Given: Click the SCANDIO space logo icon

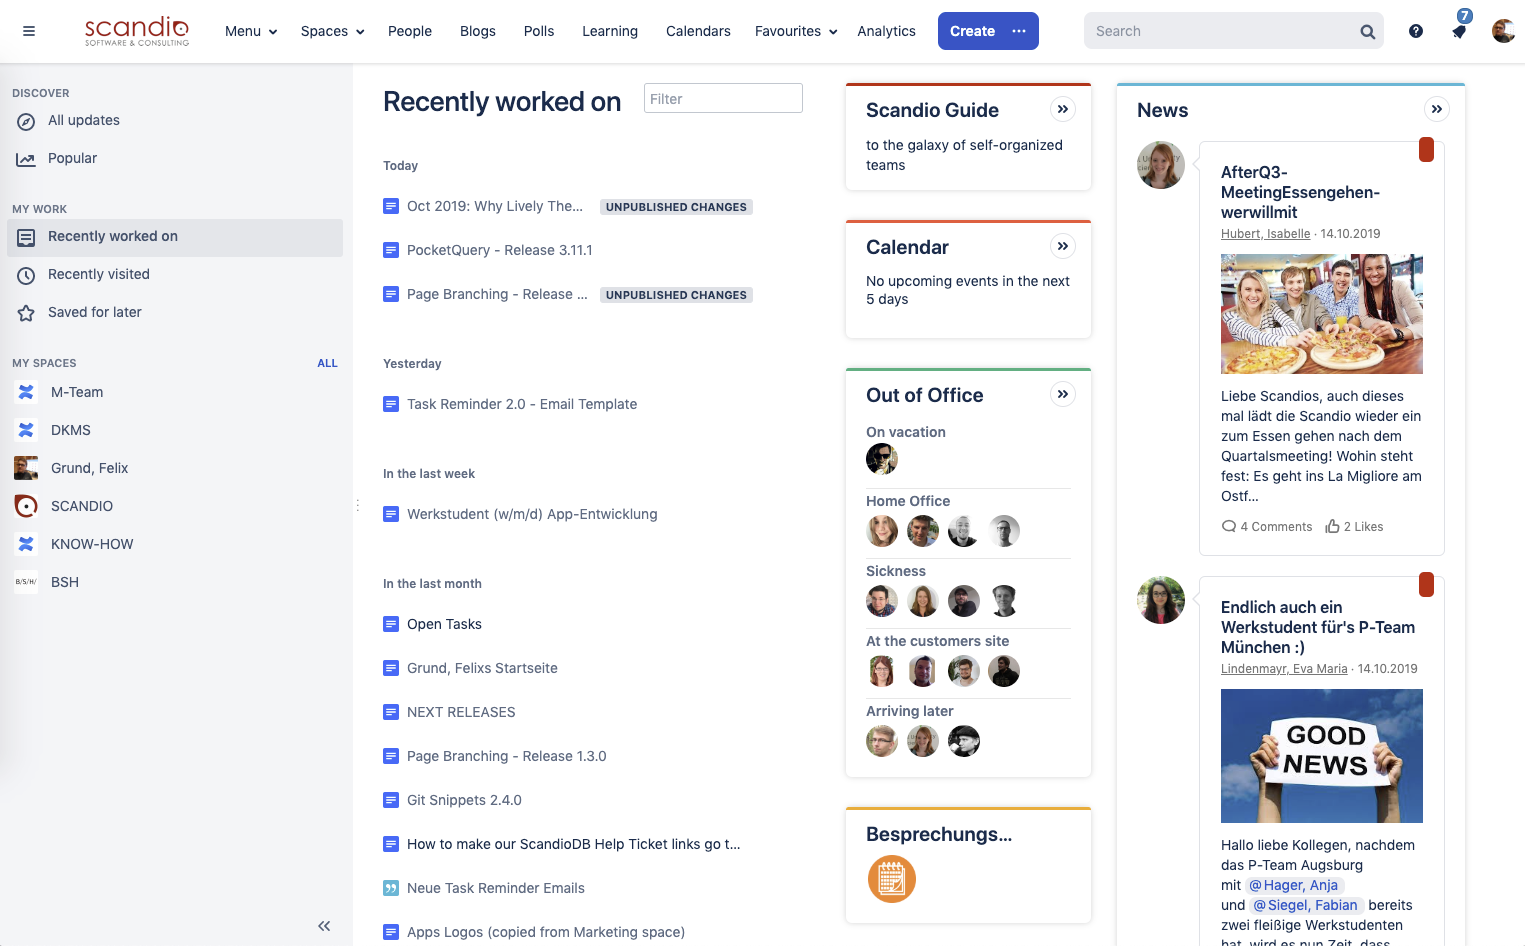Looking at the screenshot, I should (26, 506).
